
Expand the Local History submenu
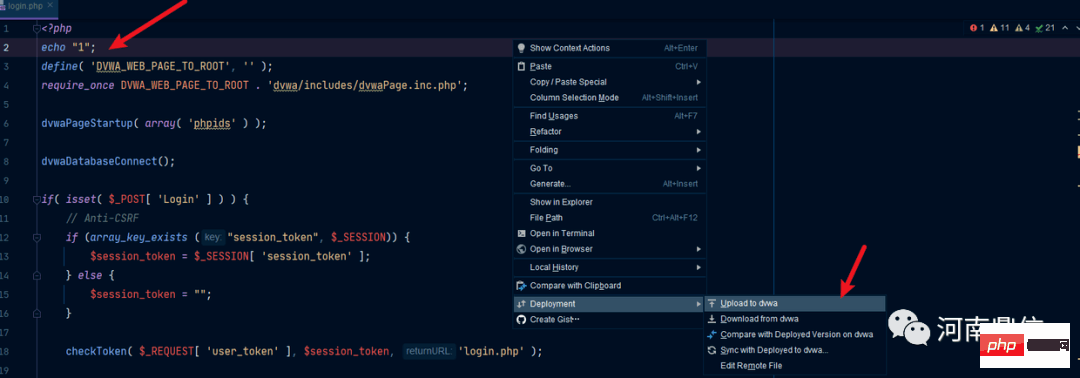click(x=698, y=267)
